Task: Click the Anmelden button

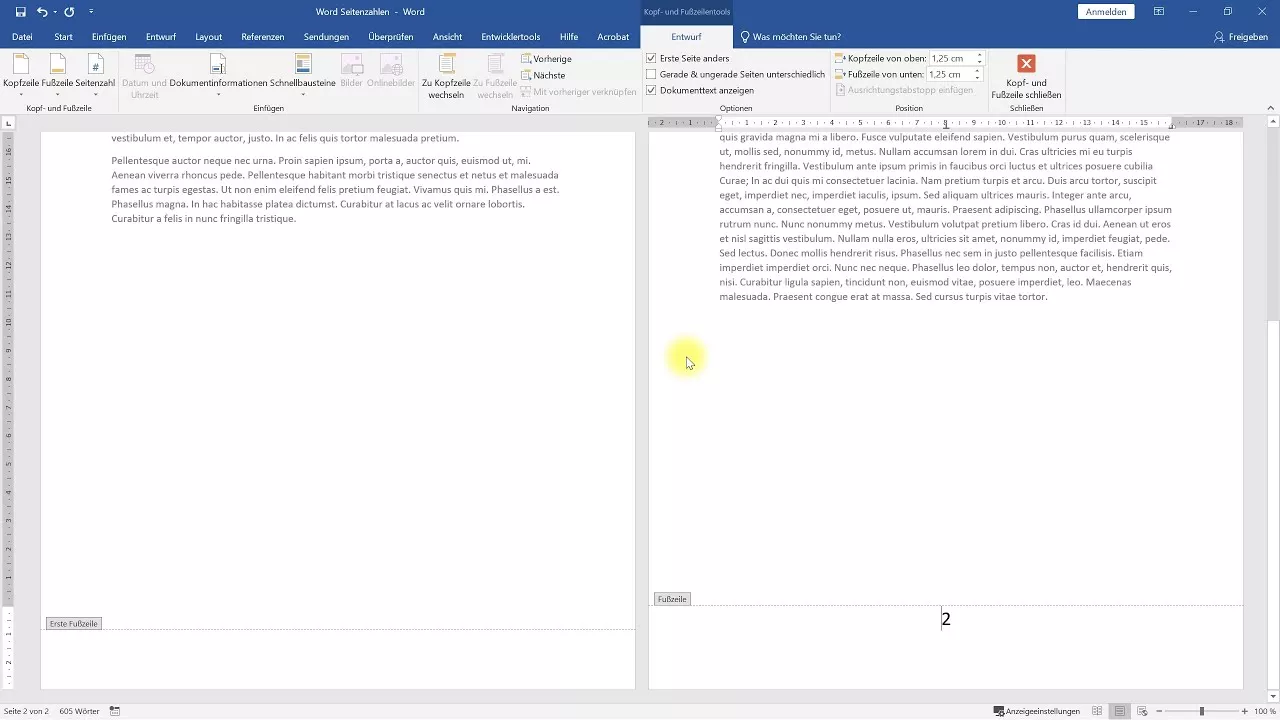Action: tap(1105, 11)
